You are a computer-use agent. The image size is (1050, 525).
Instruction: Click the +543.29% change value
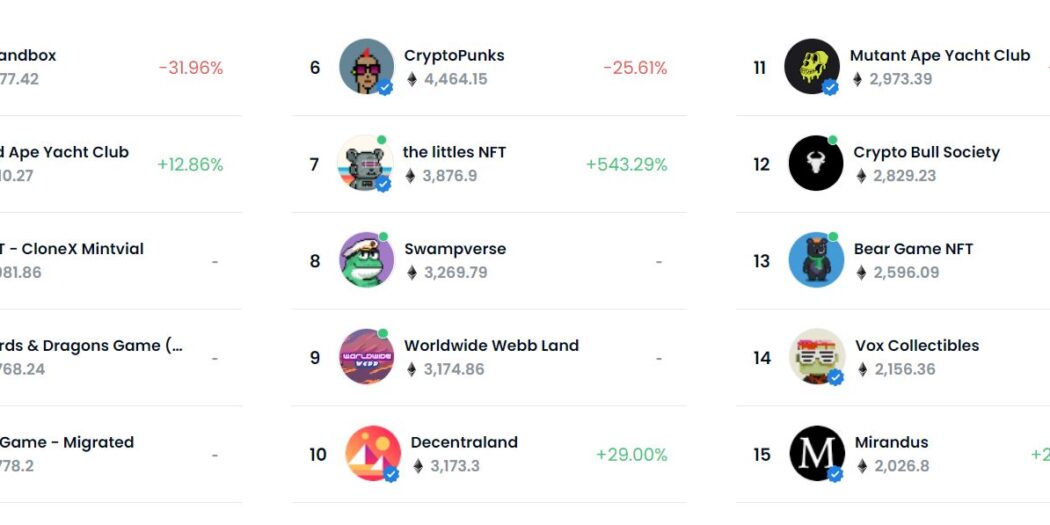pyautogui.click(x=627, y=165)
